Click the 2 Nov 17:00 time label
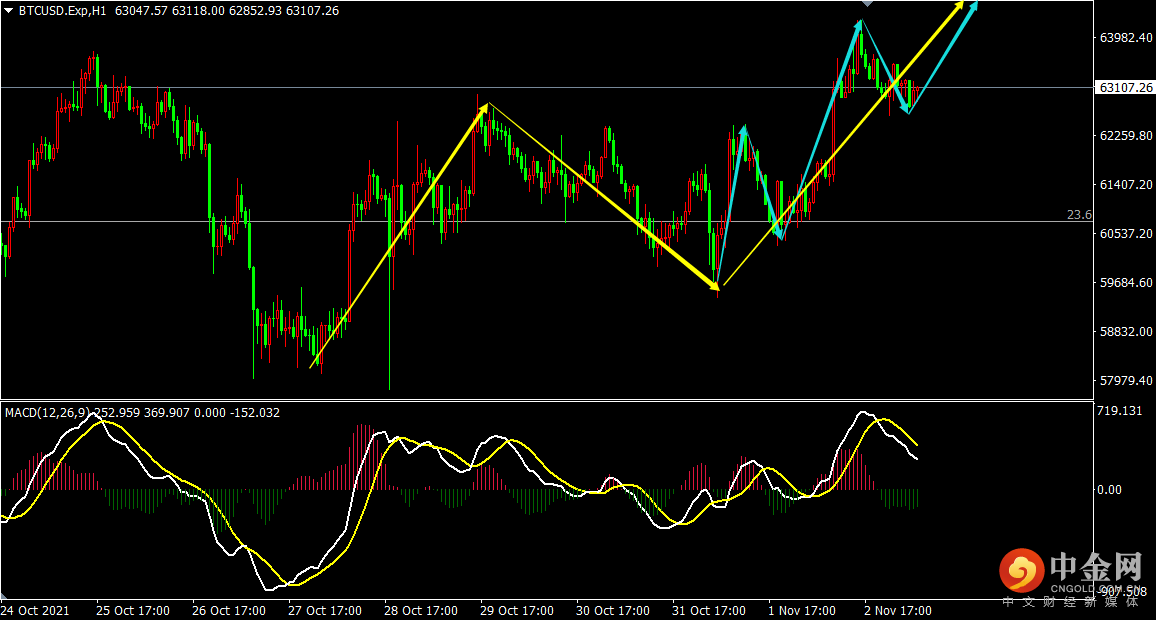Screen dimensions: 1156x620 (x=897, y=610)
